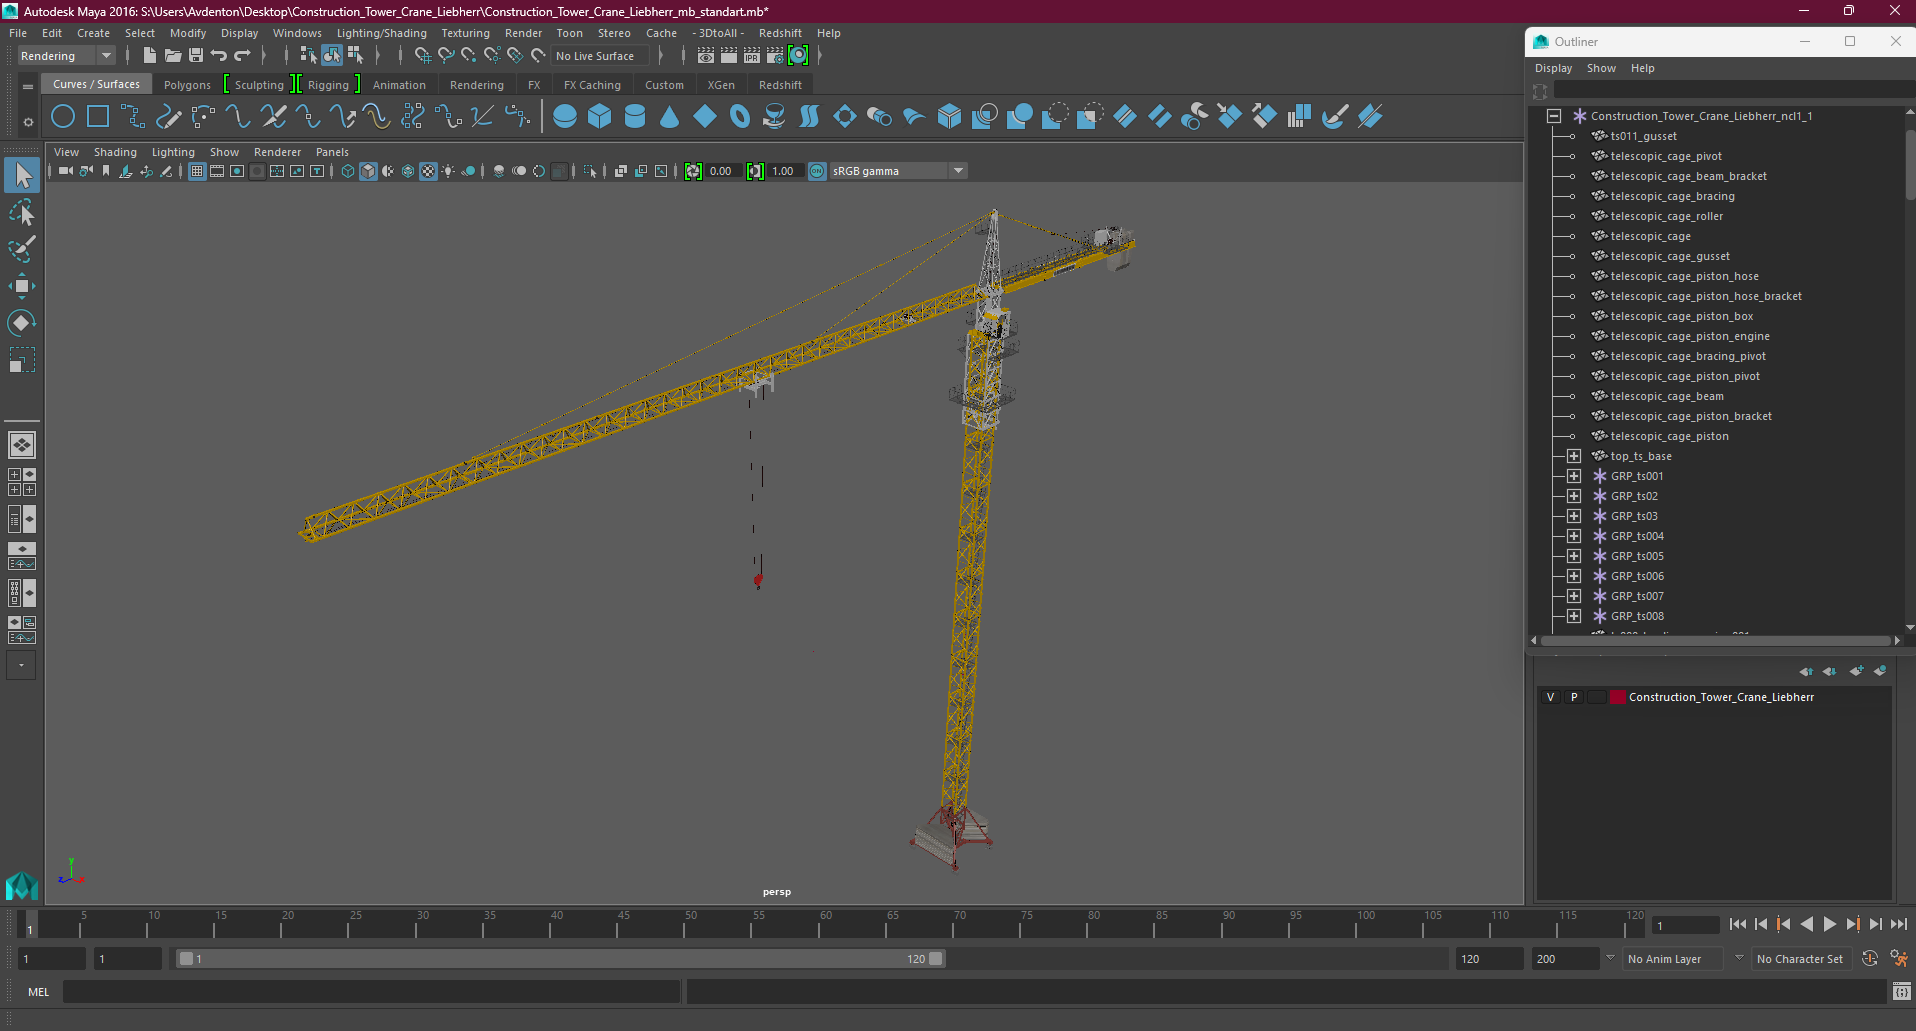Toggle the viewport grid display

click(x=197, y=171)
